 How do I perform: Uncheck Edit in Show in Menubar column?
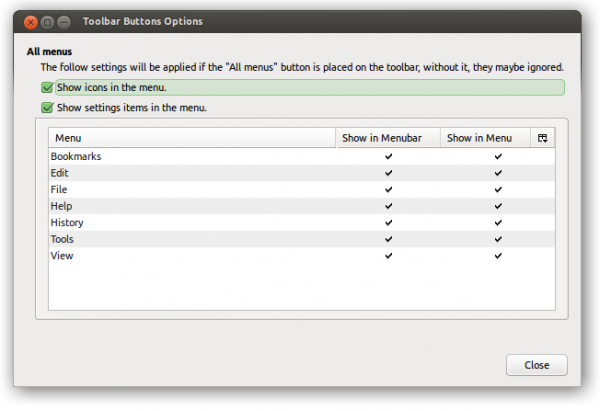(x=388, y=173)
